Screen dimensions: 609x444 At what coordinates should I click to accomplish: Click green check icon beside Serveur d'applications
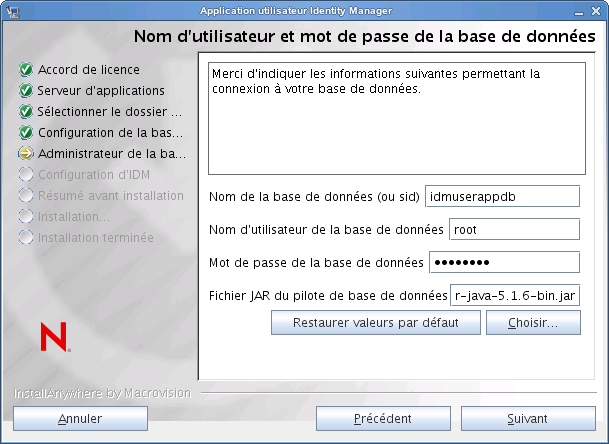tap(26, 91)
